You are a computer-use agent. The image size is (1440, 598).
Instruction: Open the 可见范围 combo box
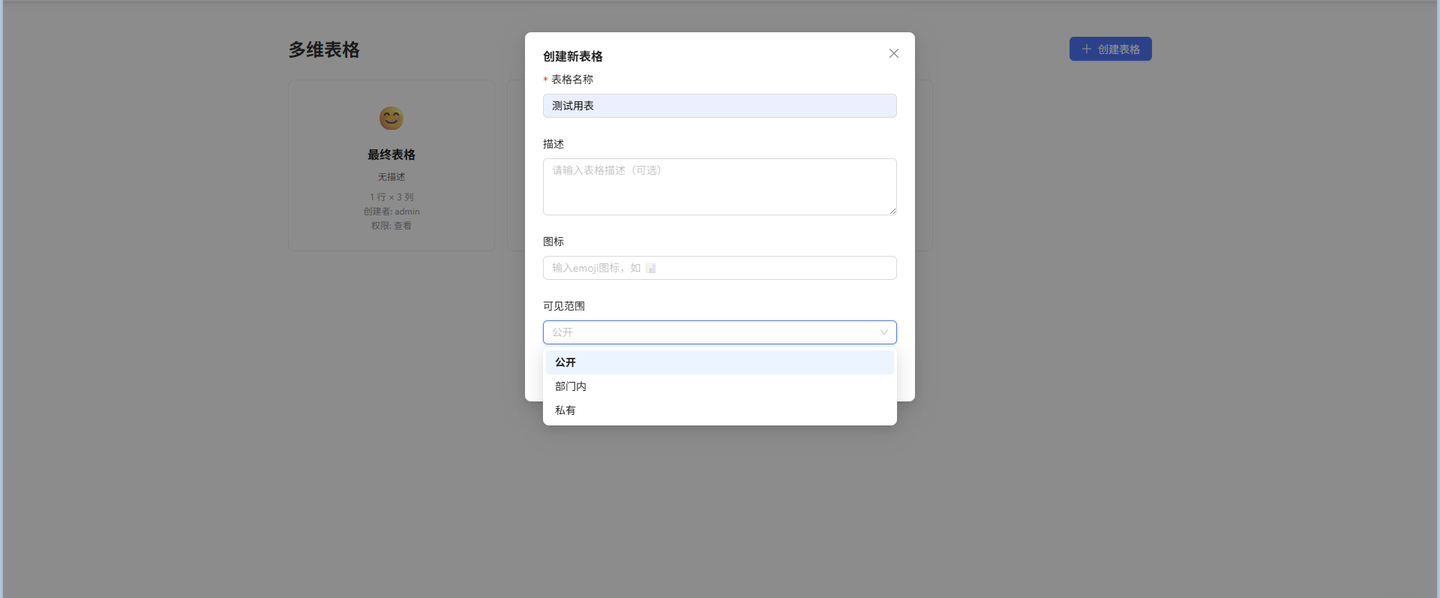click(719, 332)
